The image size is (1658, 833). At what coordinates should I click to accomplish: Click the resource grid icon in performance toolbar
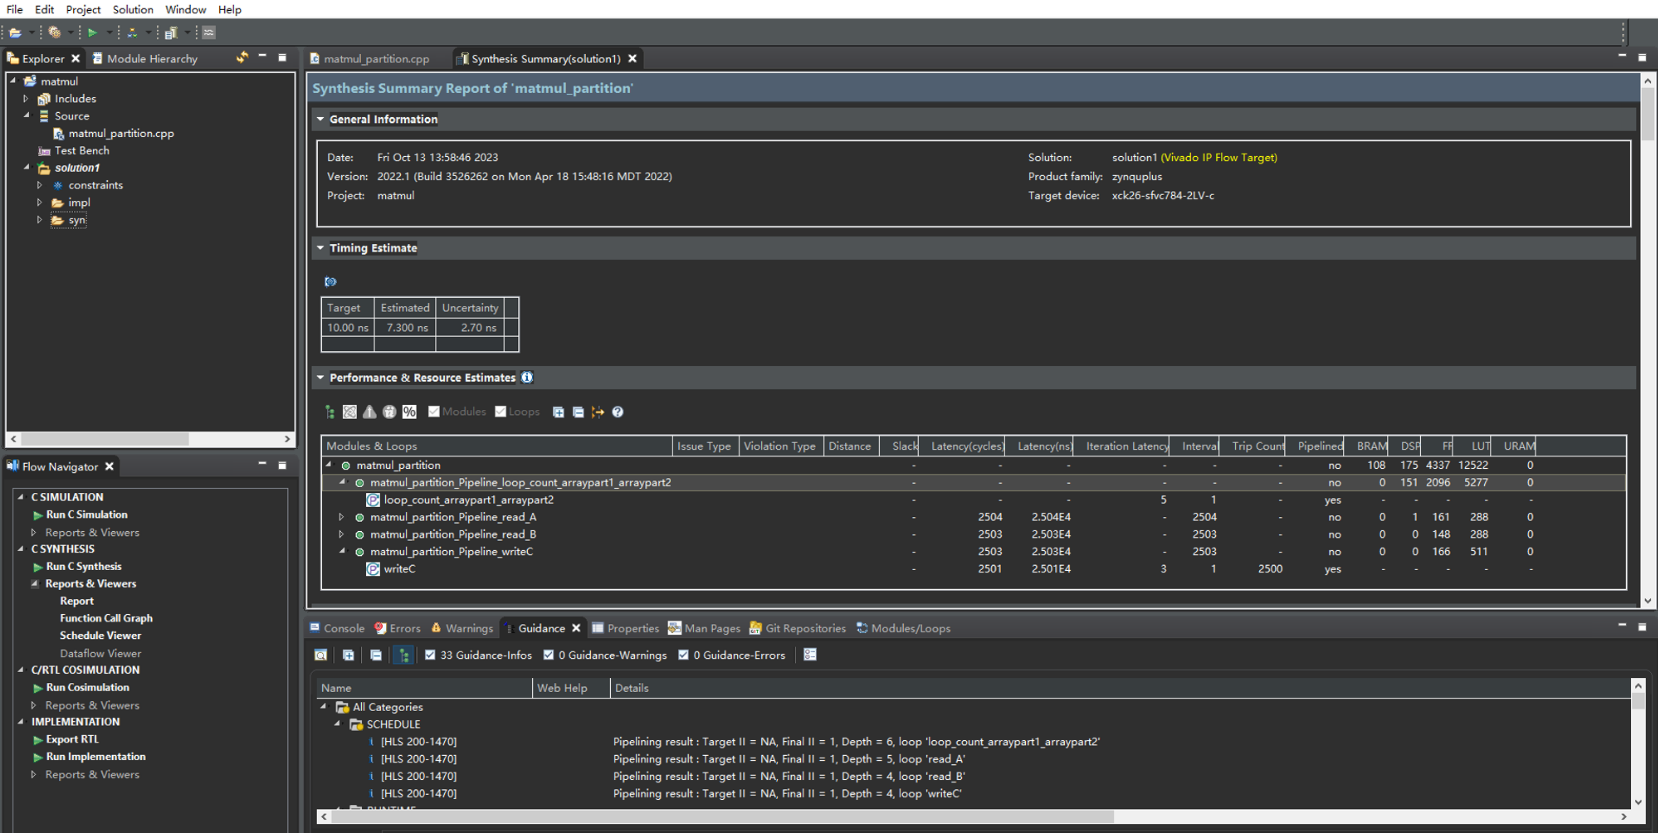pyautogui.click(x=350, y=412)
